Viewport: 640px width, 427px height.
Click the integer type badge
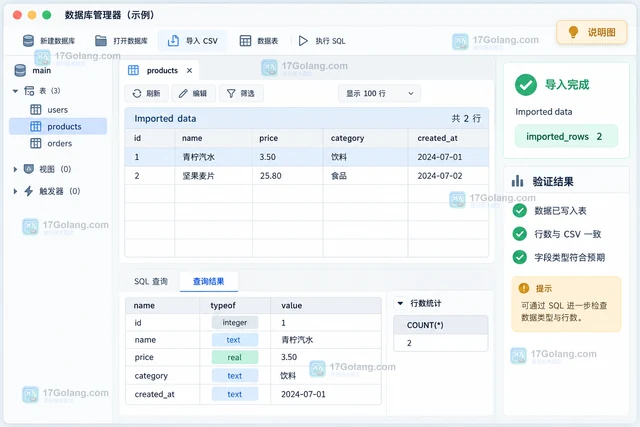(x=235, y=322)
